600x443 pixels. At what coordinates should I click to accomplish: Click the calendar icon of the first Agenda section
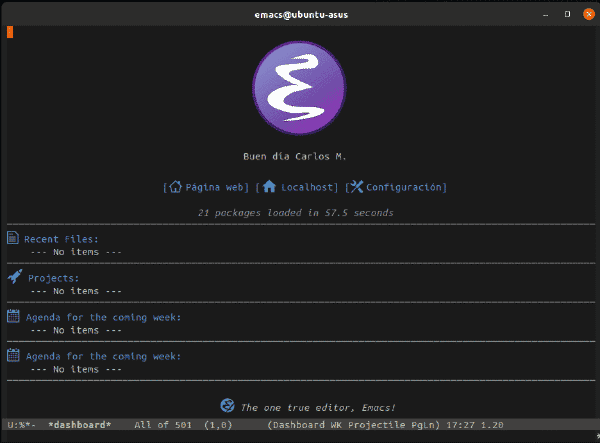point(13,316)
